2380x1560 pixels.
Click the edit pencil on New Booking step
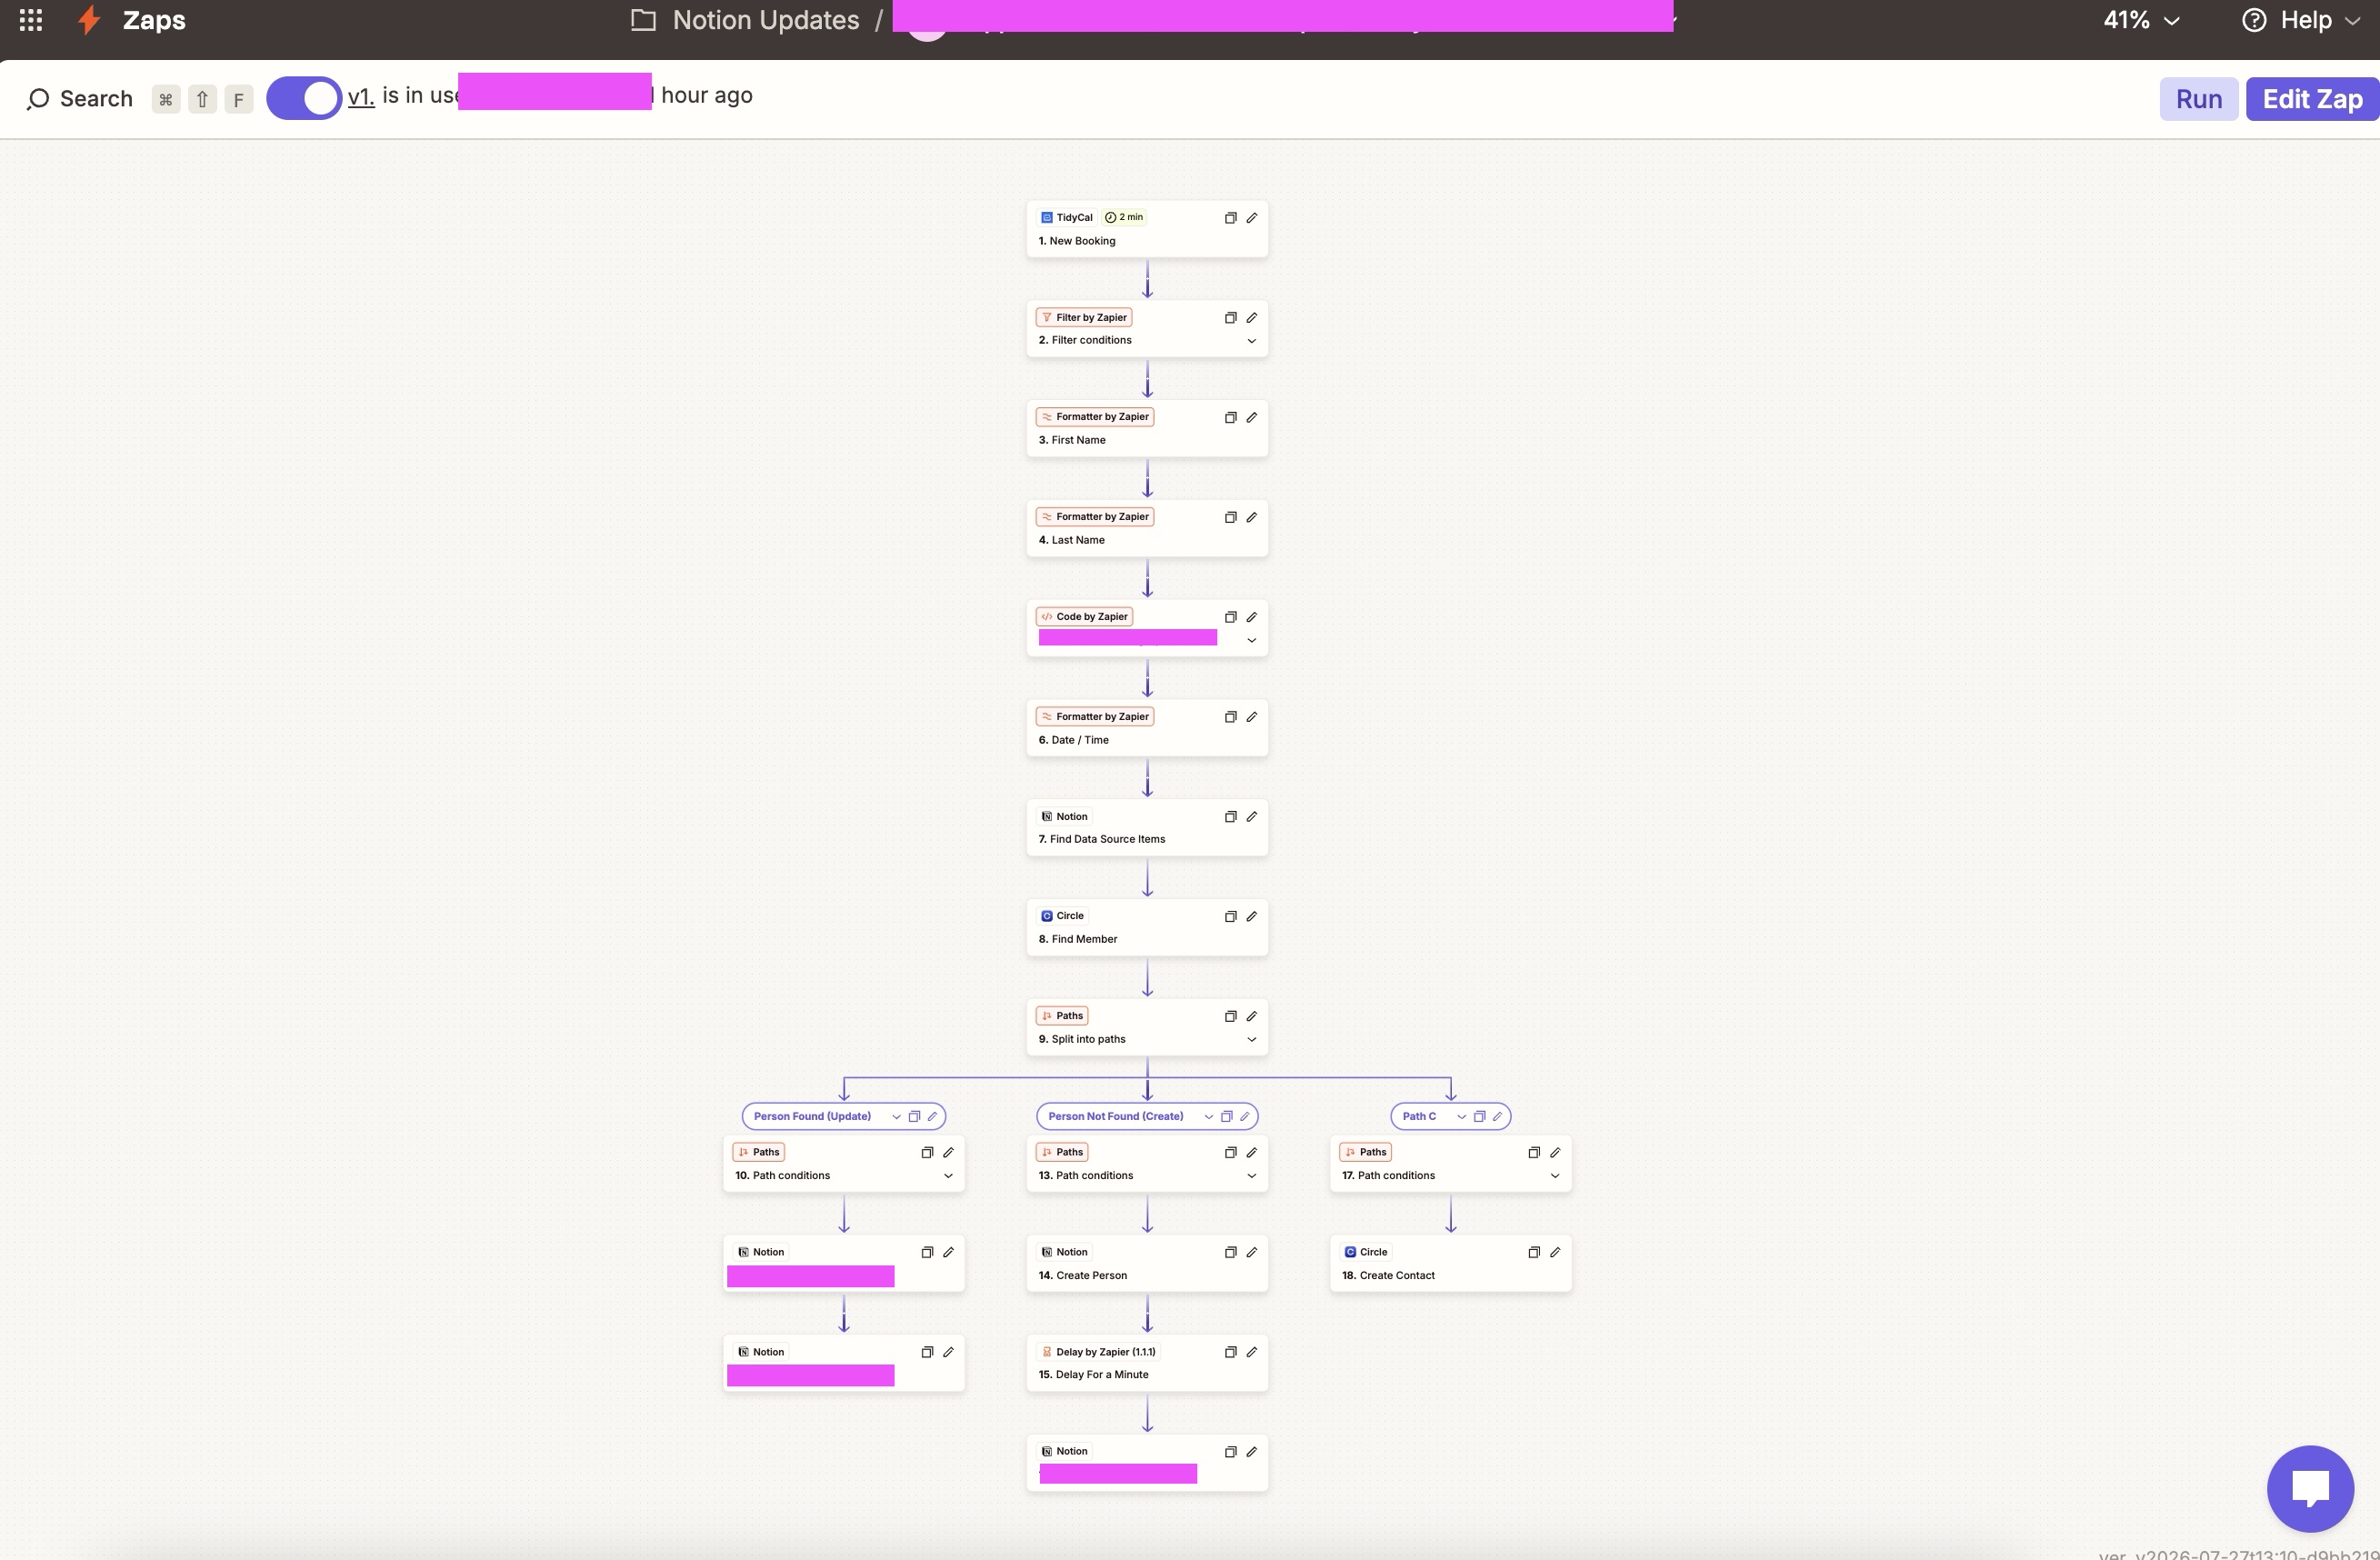click(1251, 217)
